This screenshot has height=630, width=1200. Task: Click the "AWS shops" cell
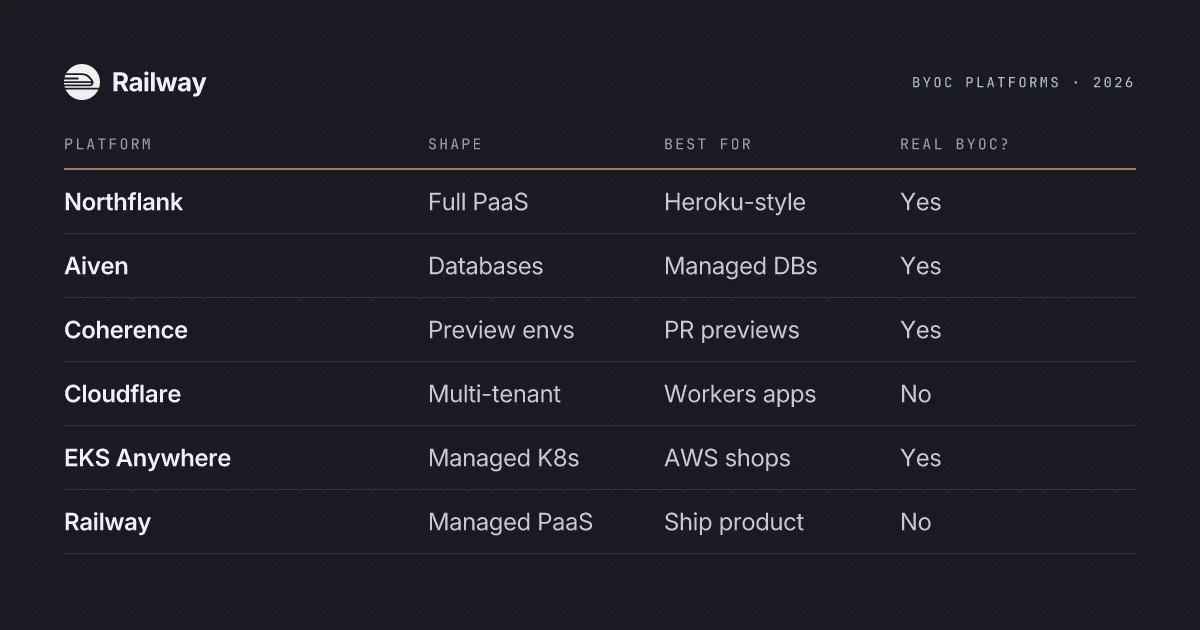coord(728,458)
